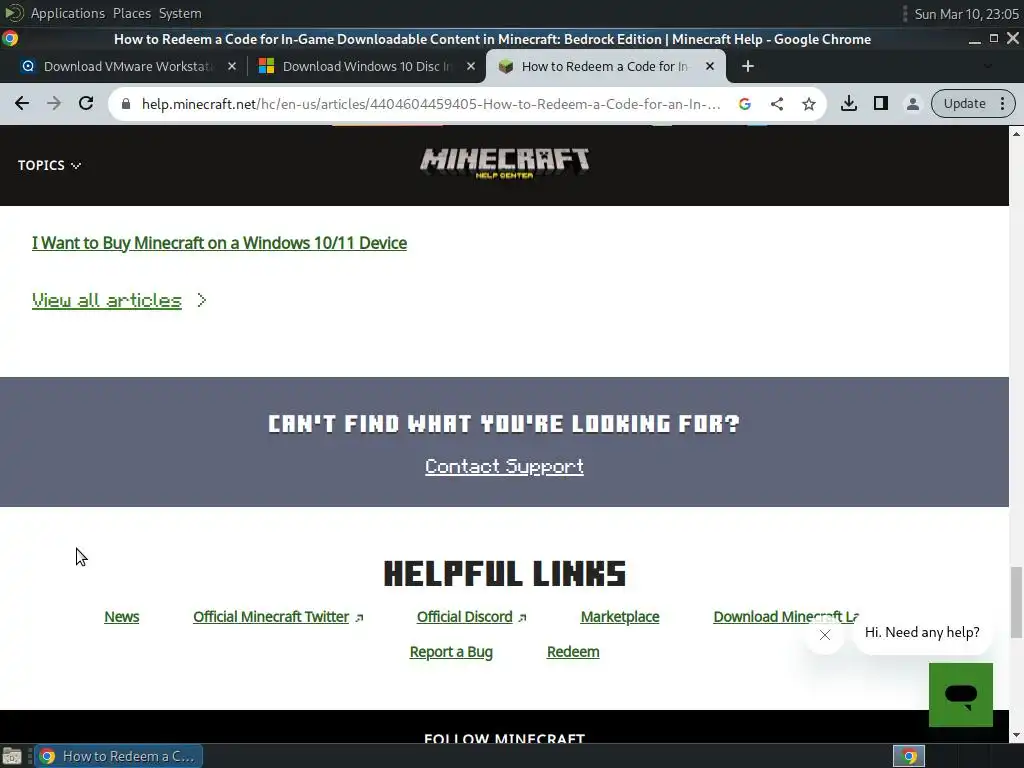The image size is (1024, 768).
Task: Click the taskbar 'How to Redeem a C...' button
Action: (118, 756)
